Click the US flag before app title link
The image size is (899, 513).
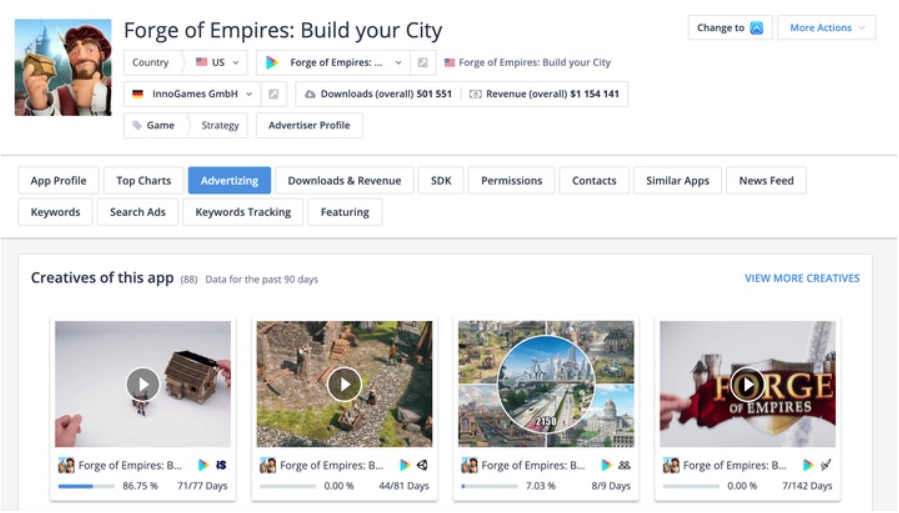pyautogui.click(x=450, y=62)
